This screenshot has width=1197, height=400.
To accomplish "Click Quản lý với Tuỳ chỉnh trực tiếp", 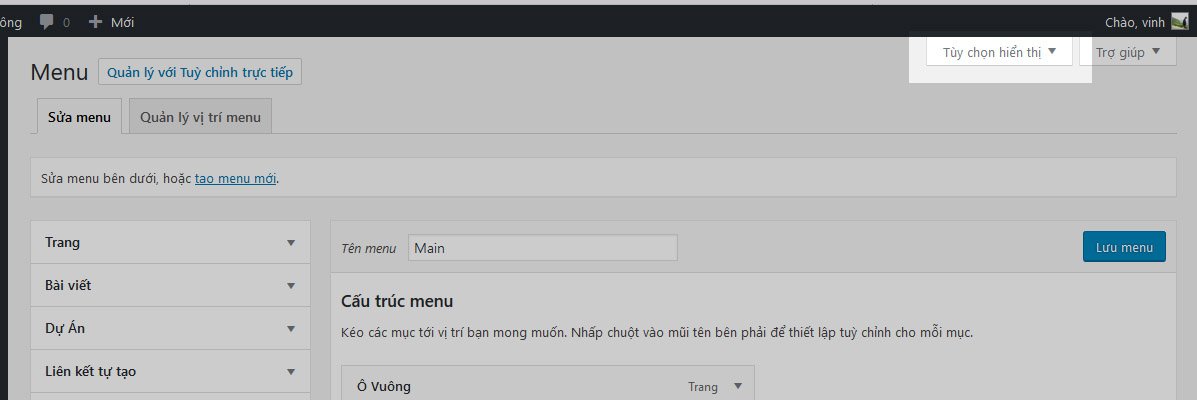I will 200,73.
